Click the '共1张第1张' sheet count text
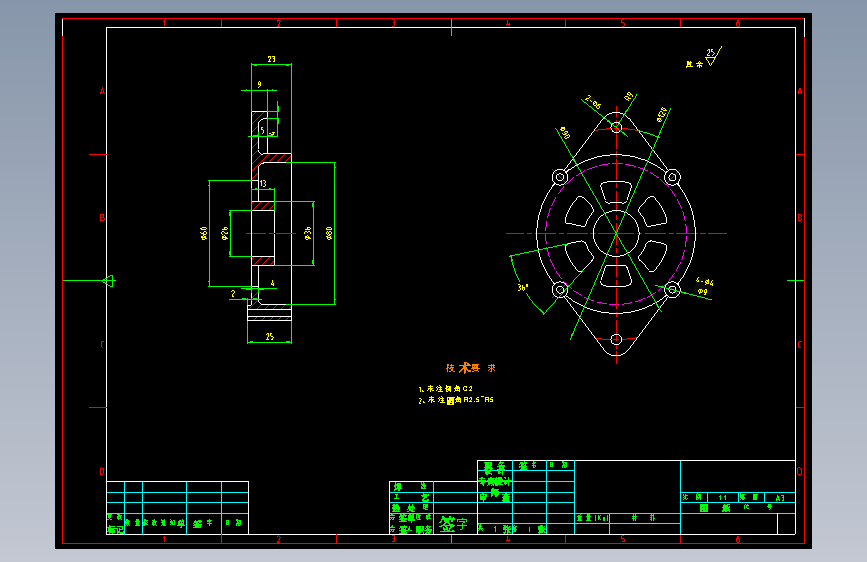Viewport: 867px width, 562px height. pyautogui.click(x=513, y=529)
